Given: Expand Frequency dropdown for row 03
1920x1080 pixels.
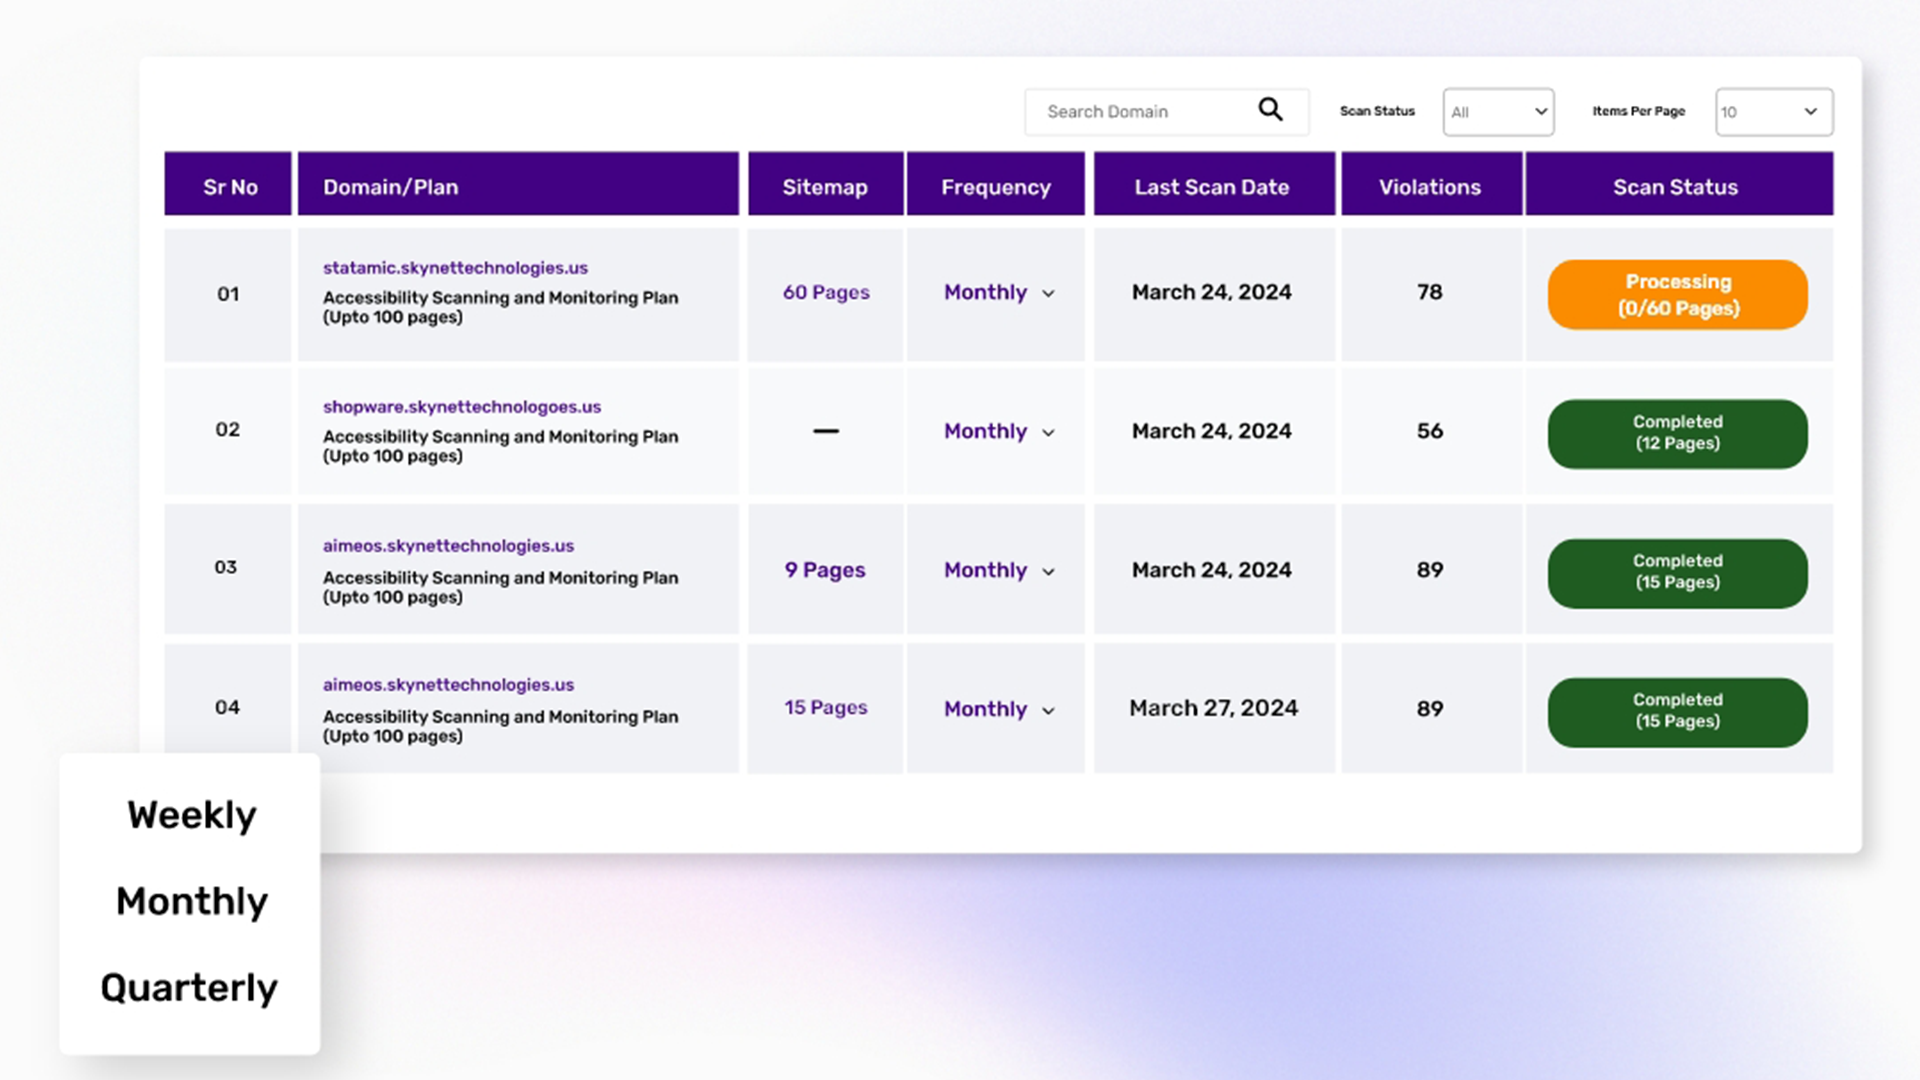Looking at the screenshot, I should tap(999, 571).
